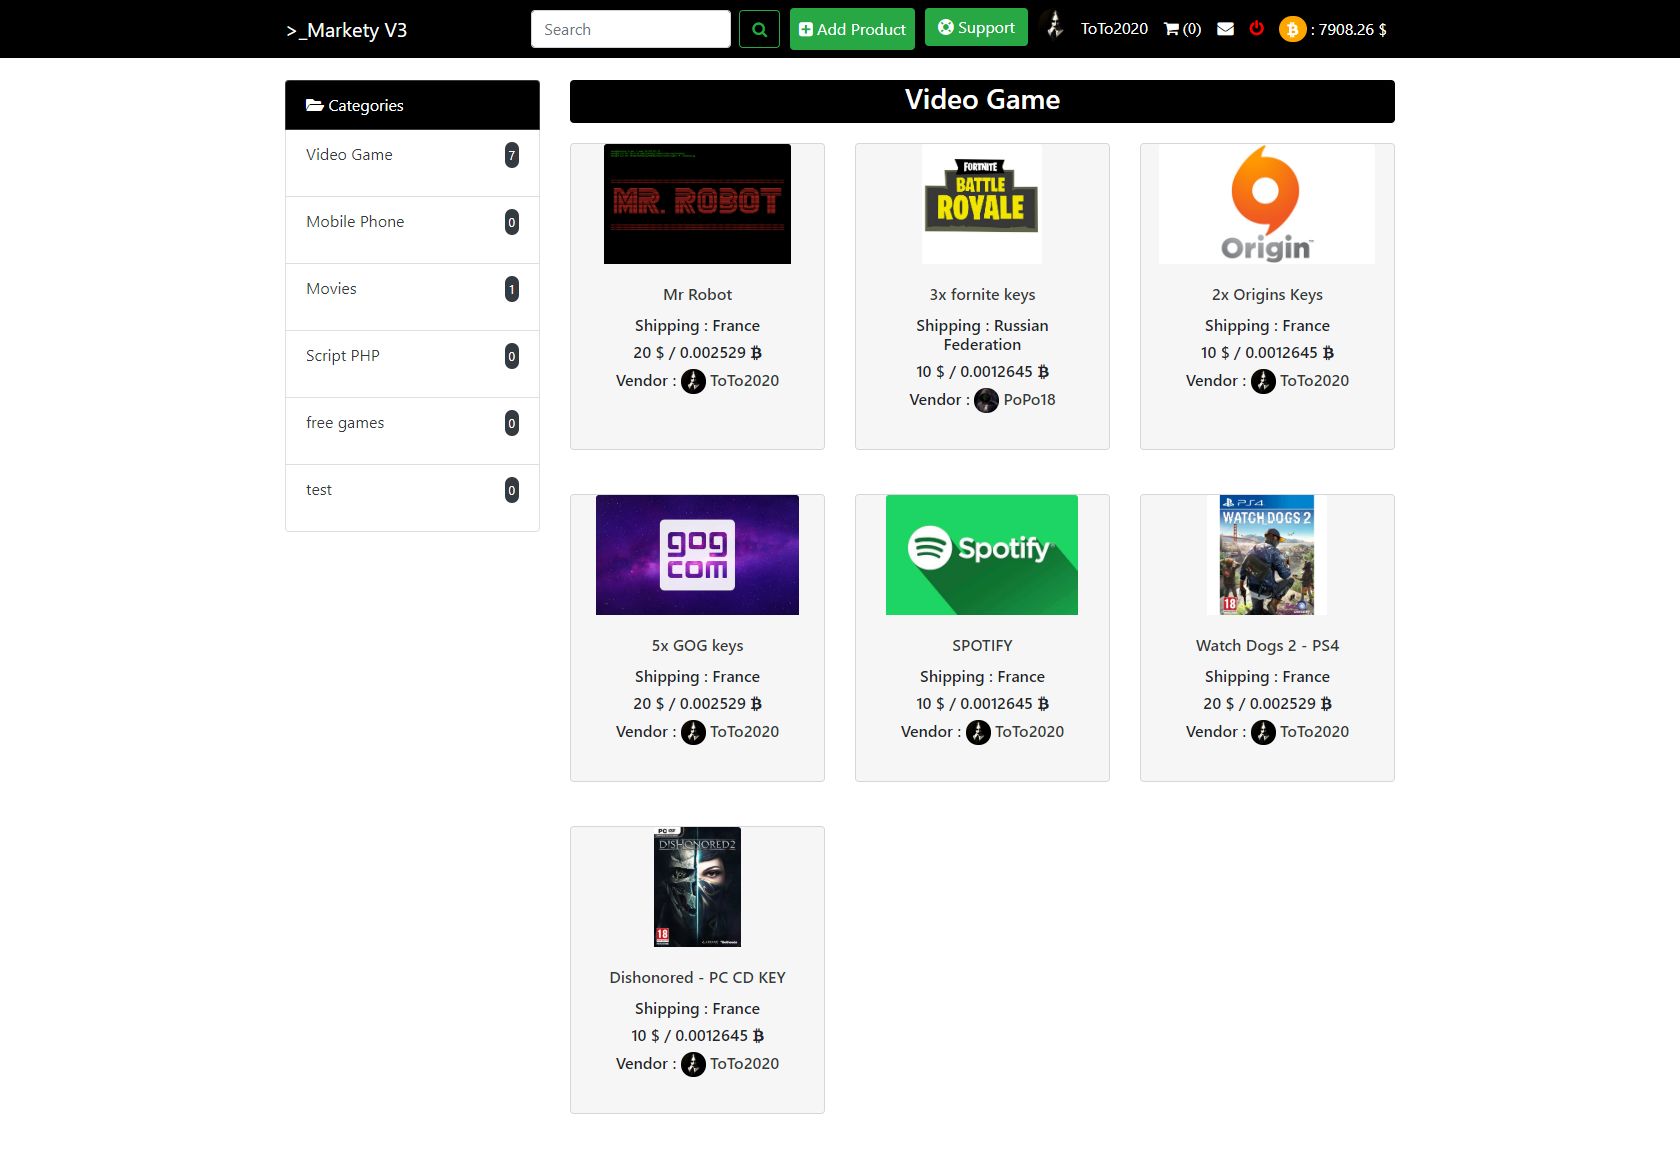This screenshot has height=1154, width=1680.
Task: Click vendor avatar on Watch Dogs 2 card
Action: [1263, 732]
